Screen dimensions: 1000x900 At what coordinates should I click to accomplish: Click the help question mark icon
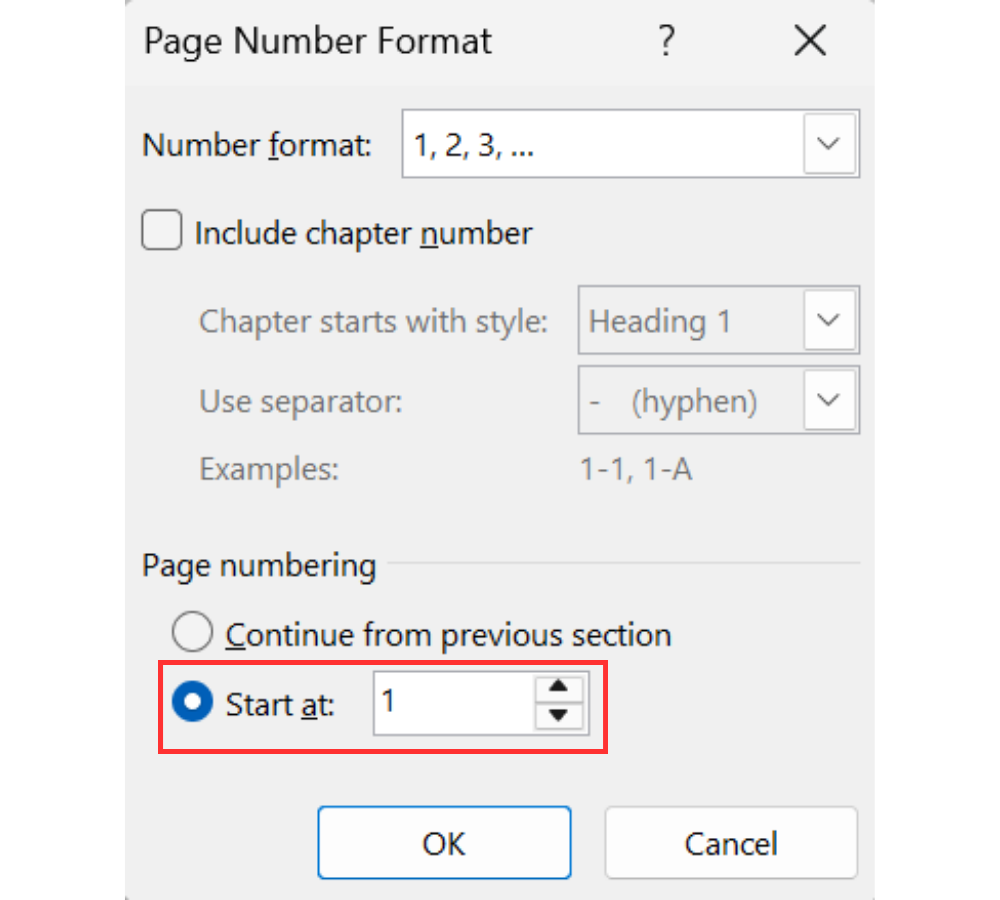[x=666, y=41]
